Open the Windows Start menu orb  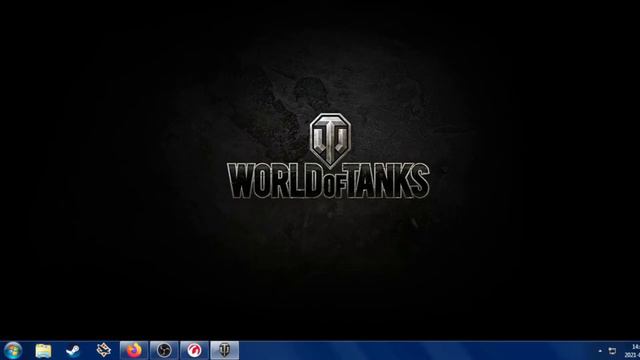tap(13, 351)
